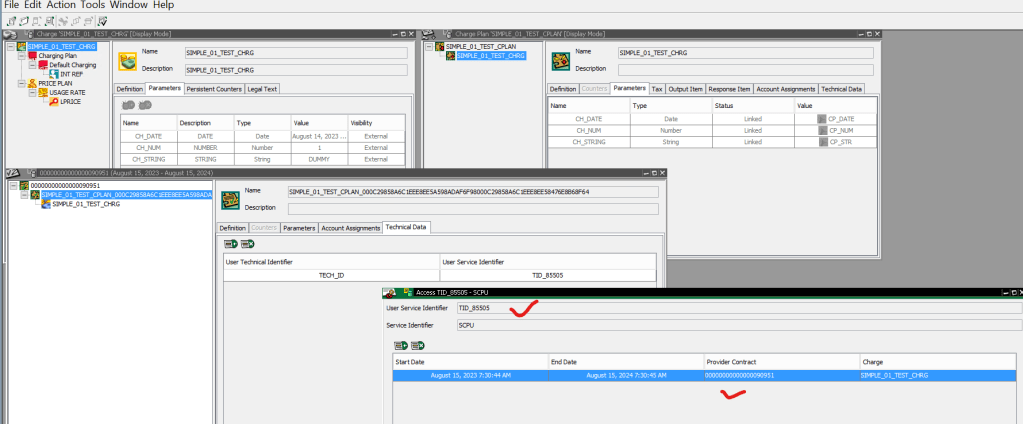Open the Action menu
Screen dimensions: 1023x424
click(x=61, y=5)
